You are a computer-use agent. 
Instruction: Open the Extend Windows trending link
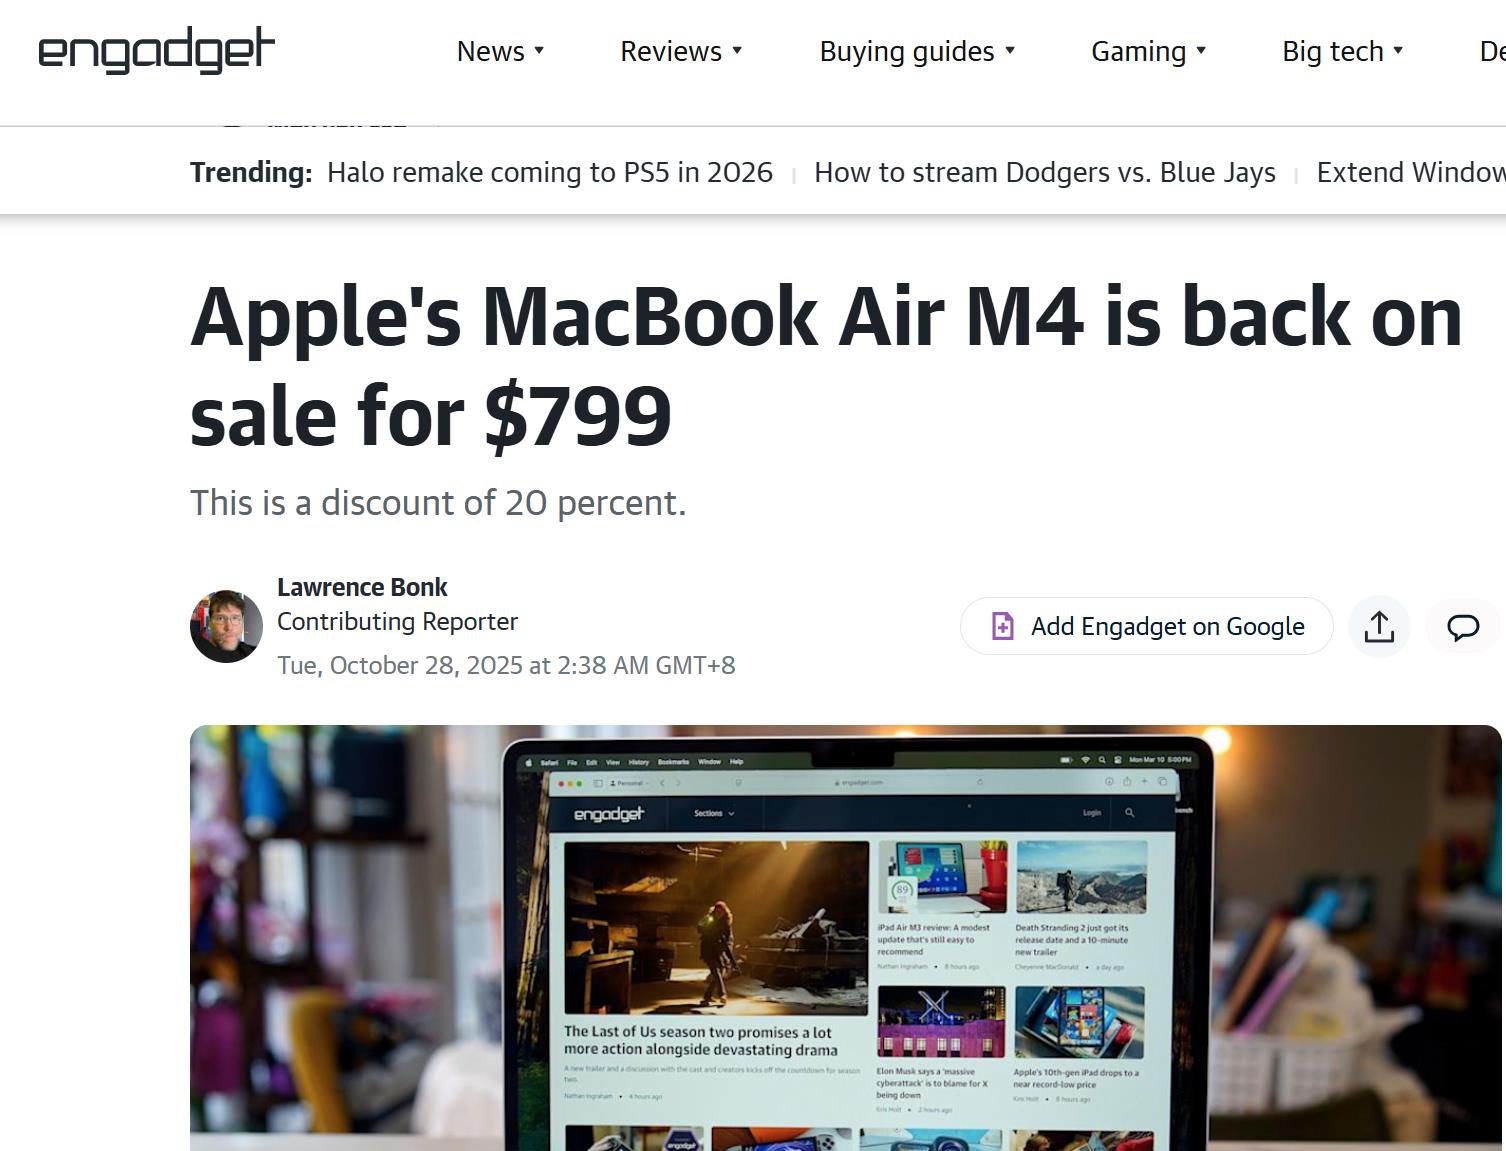1411,172
